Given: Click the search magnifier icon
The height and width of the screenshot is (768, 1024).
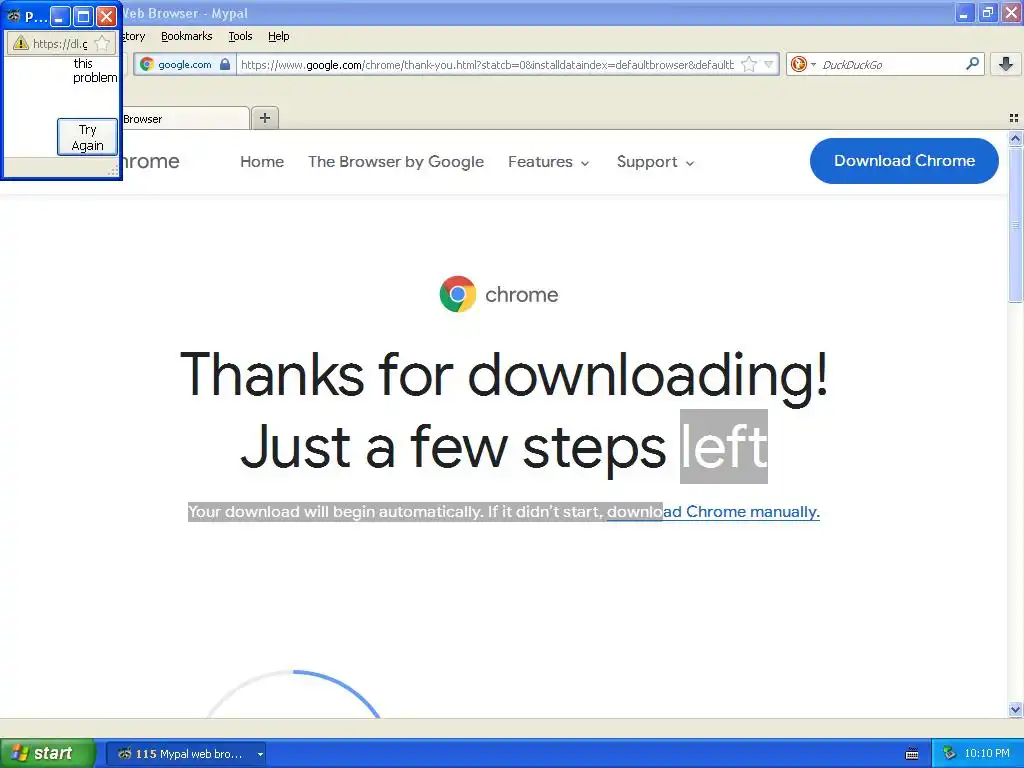Looking at the screenshot, I should tap(972, 63).
